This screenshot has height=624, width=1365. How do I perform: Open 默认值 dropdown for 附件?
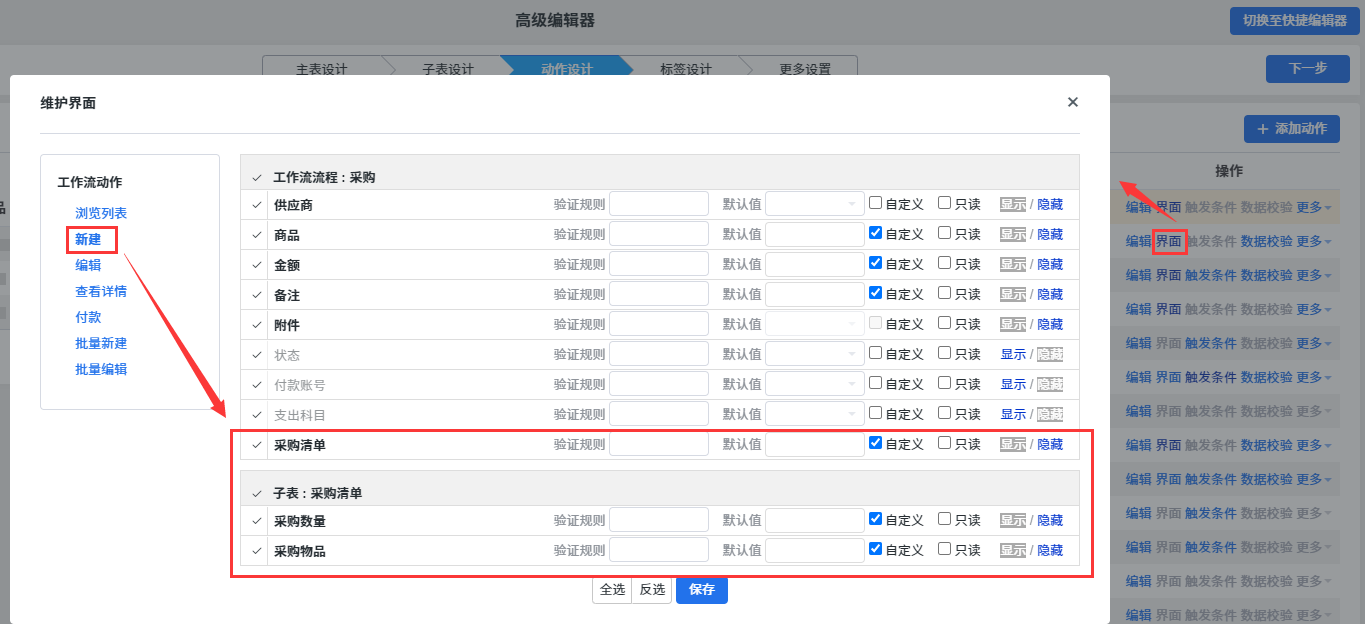[x=815, y=324]
